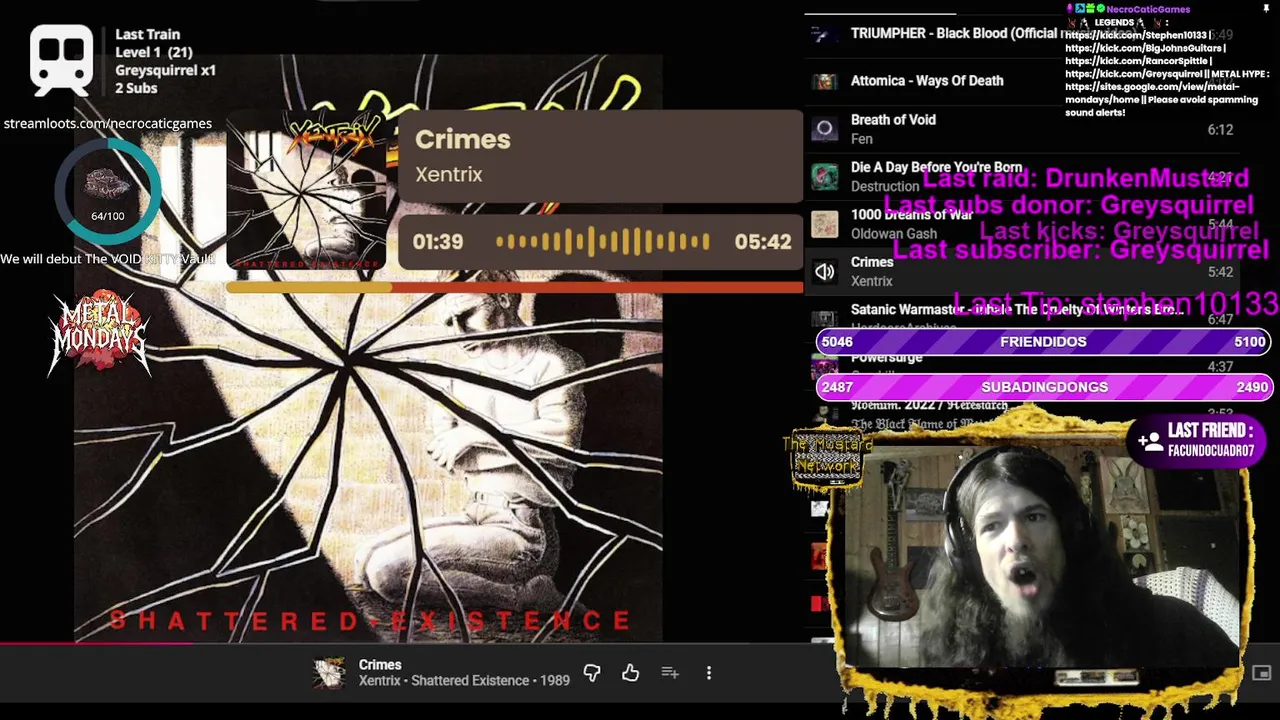The height and width of the screenshot is (720, 1280).
Task: Click the streamloots.com/necrocaticgames text
Action: click(107, 123)
